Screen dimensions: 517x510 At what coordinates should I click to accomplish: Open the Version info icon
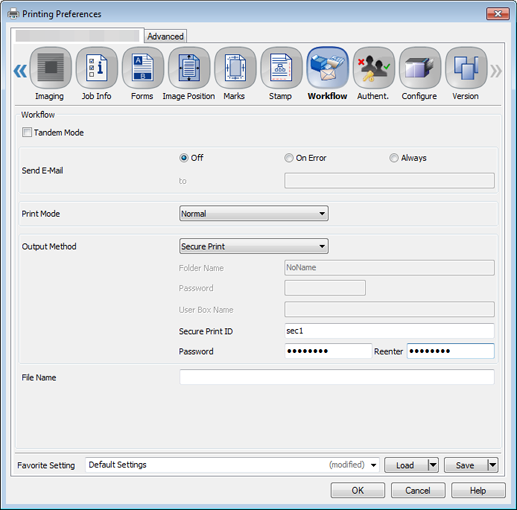tap(466, 68)
